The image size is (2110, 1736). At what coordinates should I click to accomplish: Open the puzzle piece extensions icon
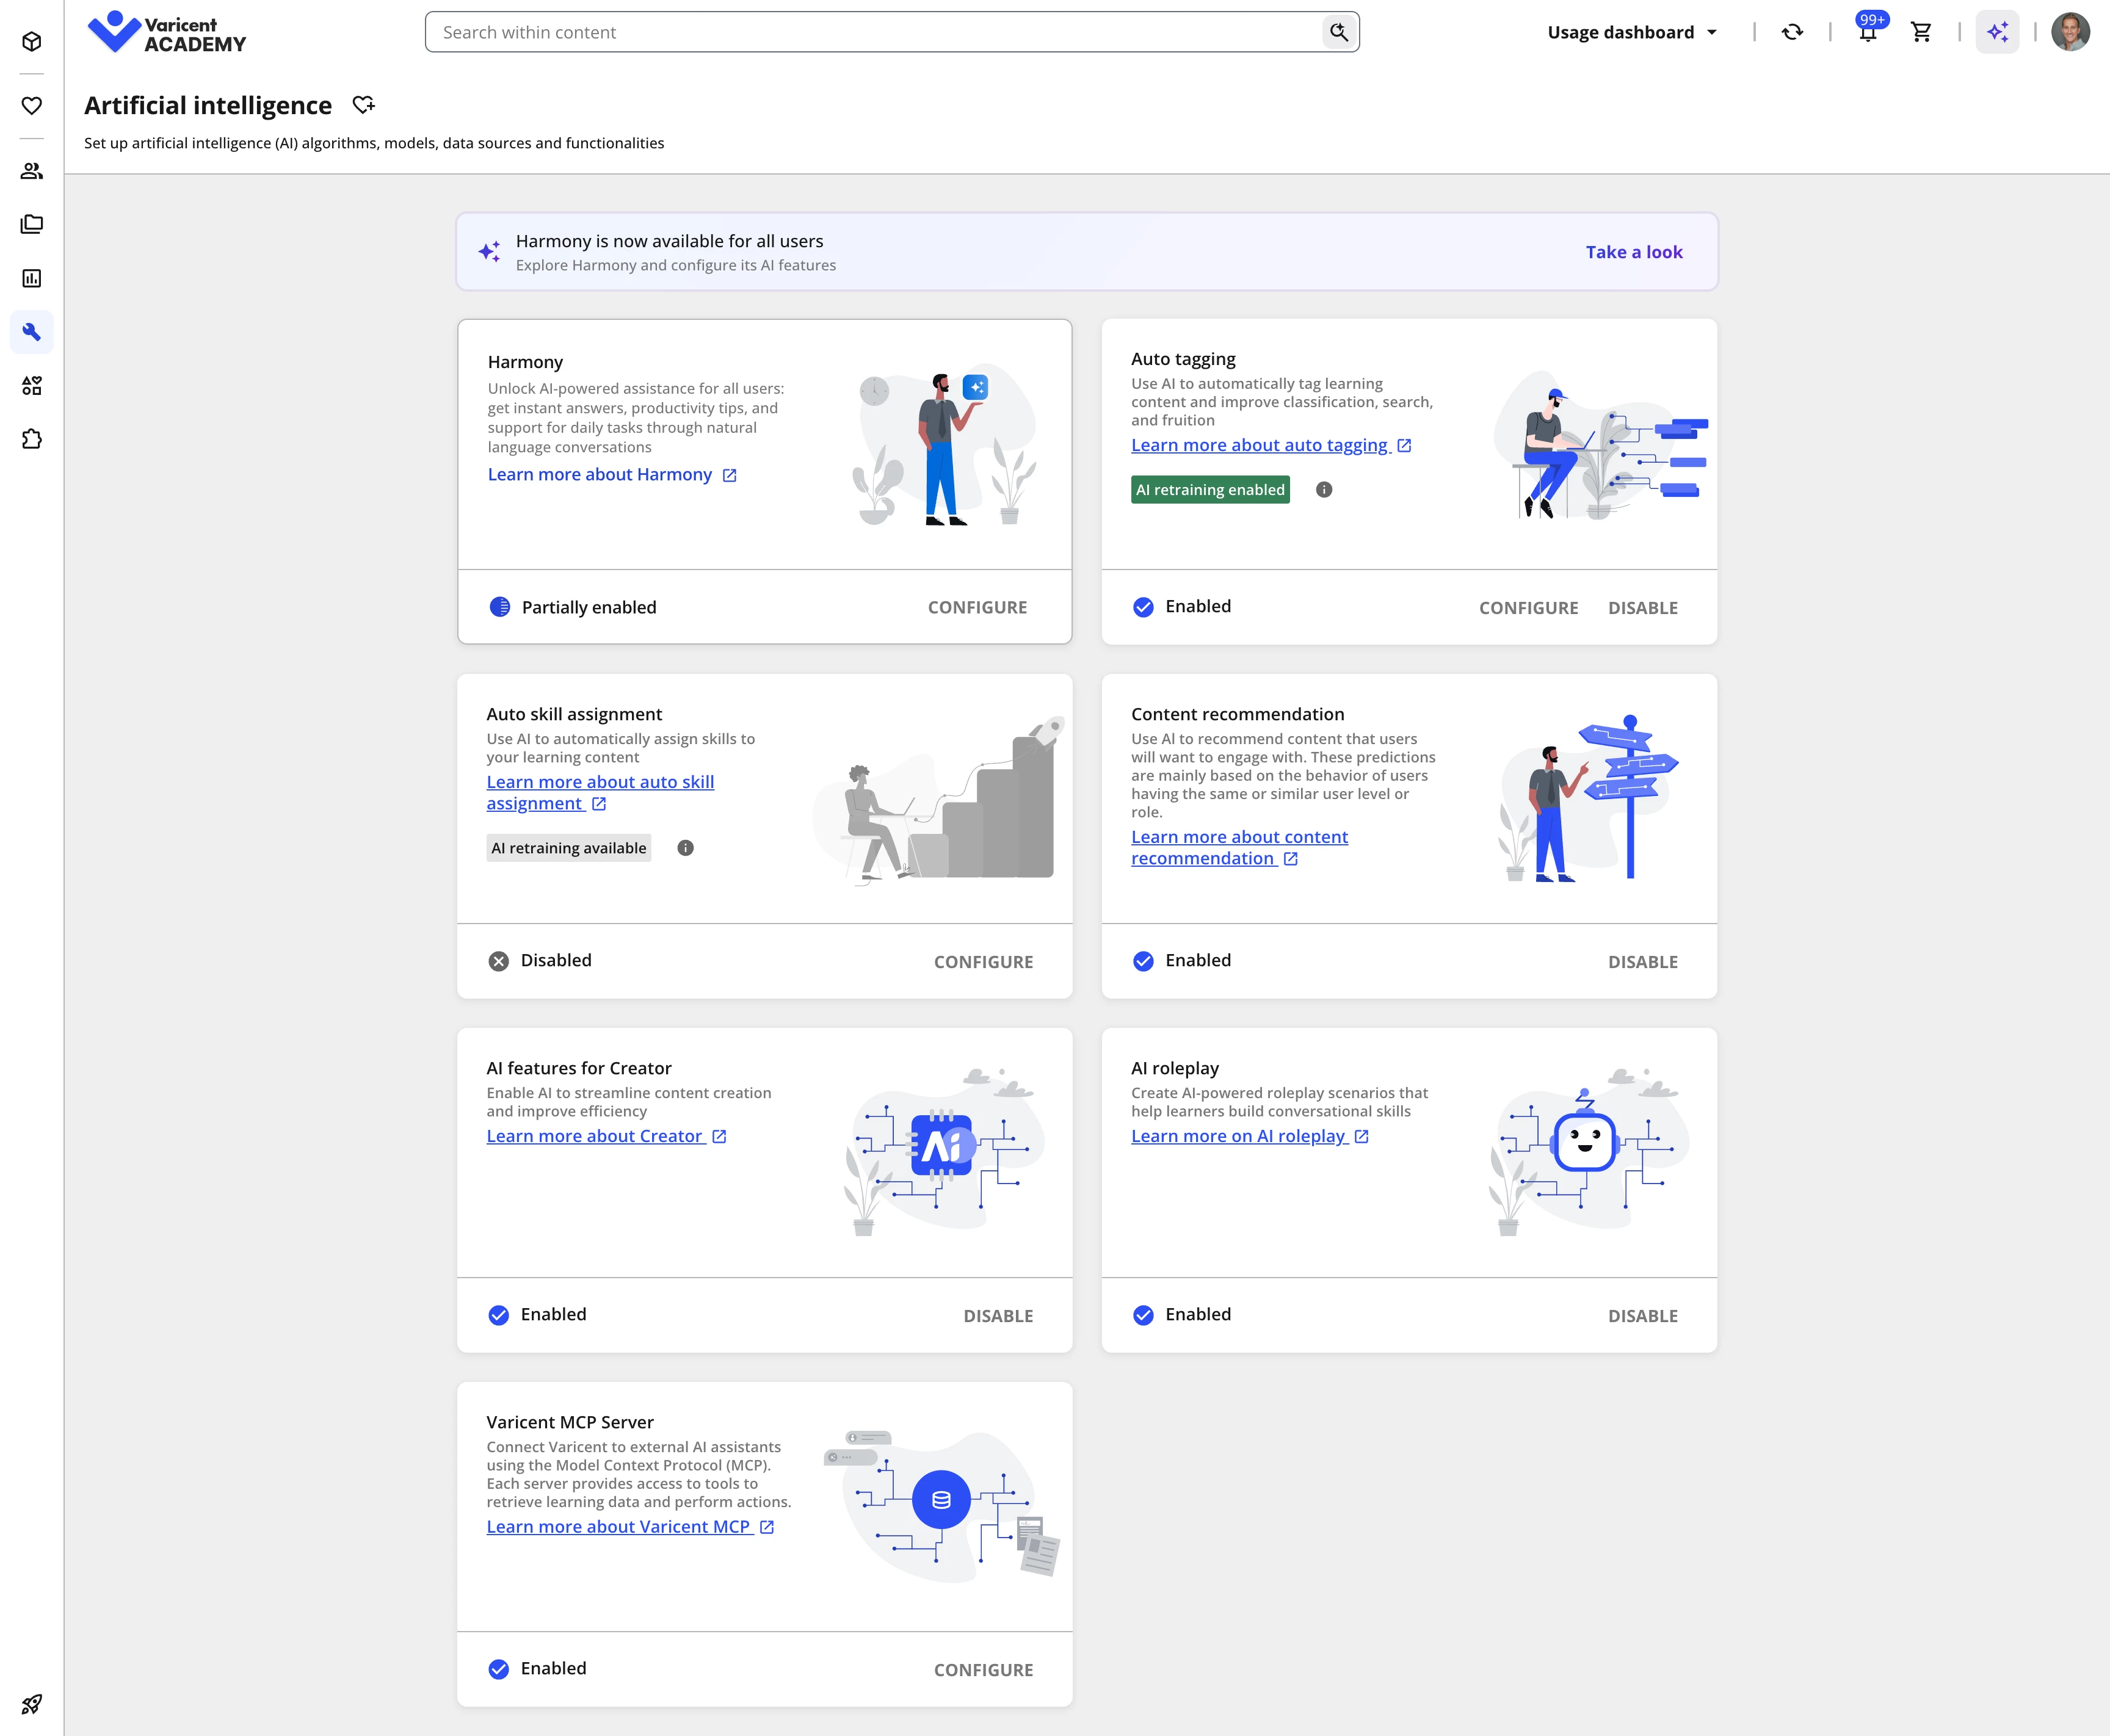click(x=32, y=439)
